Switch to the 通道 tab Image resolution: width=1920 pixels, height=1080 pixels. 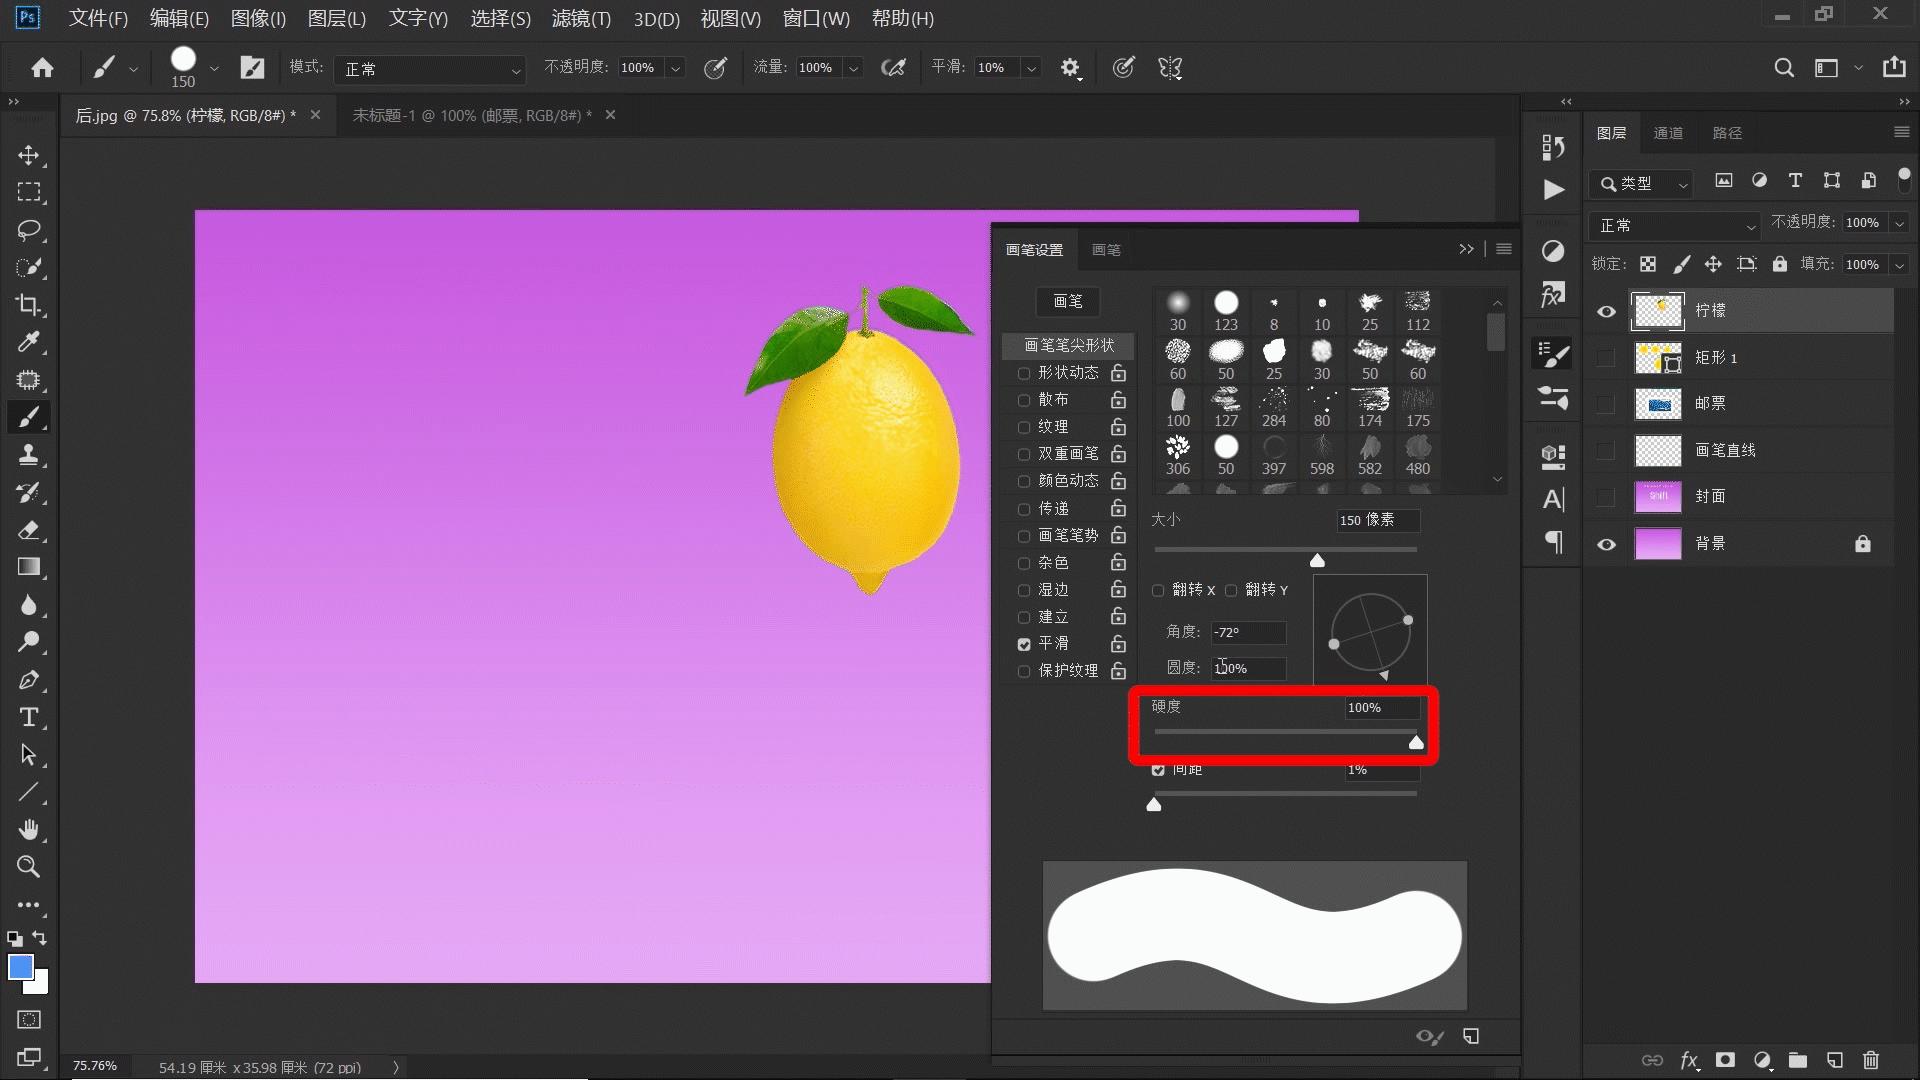click(1667, 133)
